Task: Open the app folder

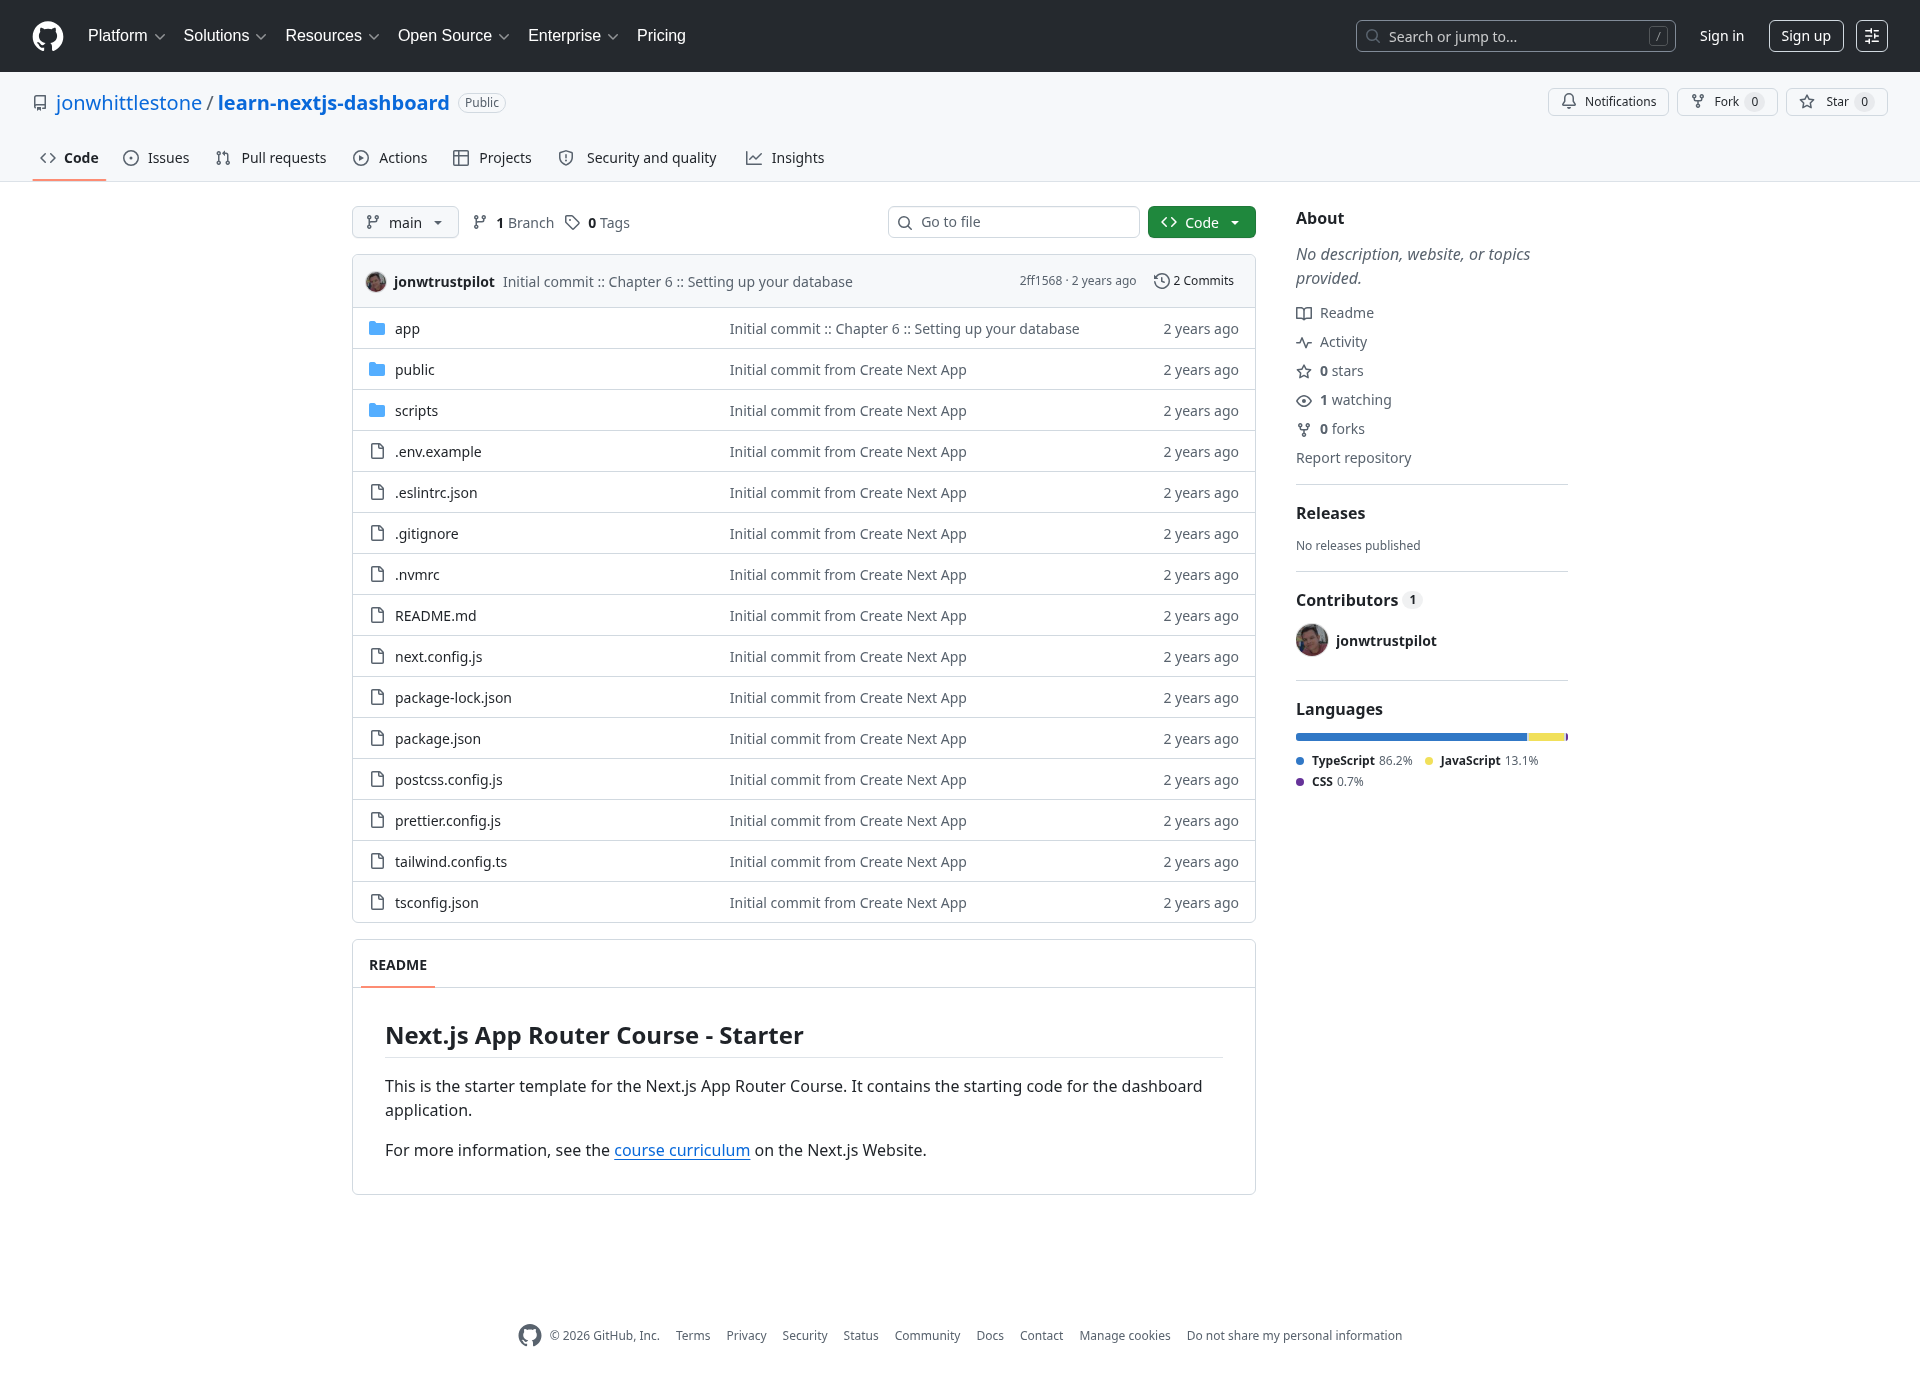Action: click(407, 329)
